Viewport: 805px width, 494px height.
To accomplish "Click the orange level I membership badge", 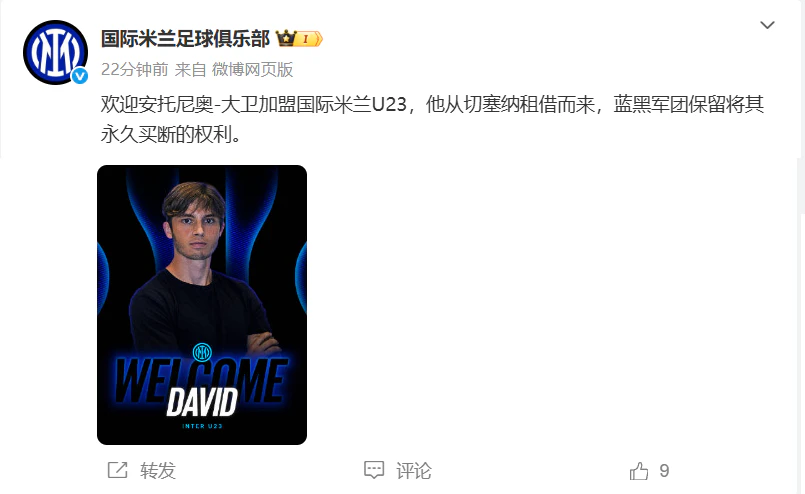I will (309, 39).
